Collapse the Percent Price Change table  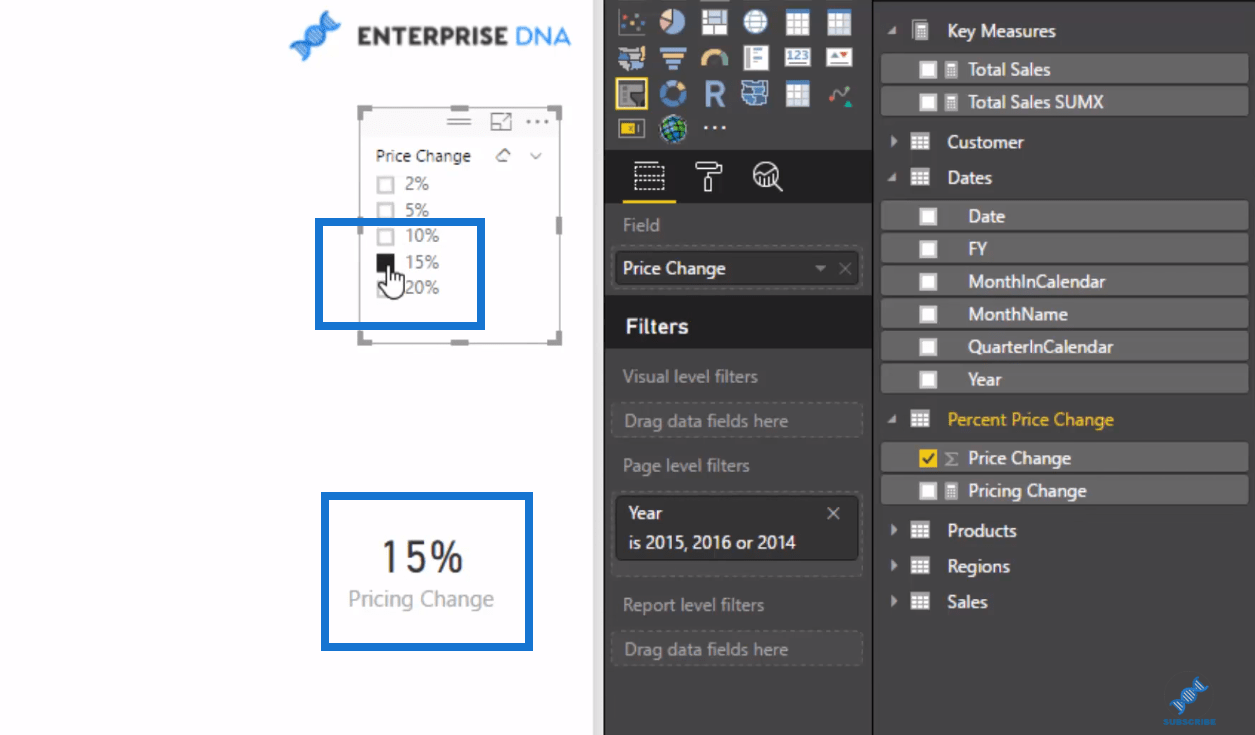[x=892, y=420]
